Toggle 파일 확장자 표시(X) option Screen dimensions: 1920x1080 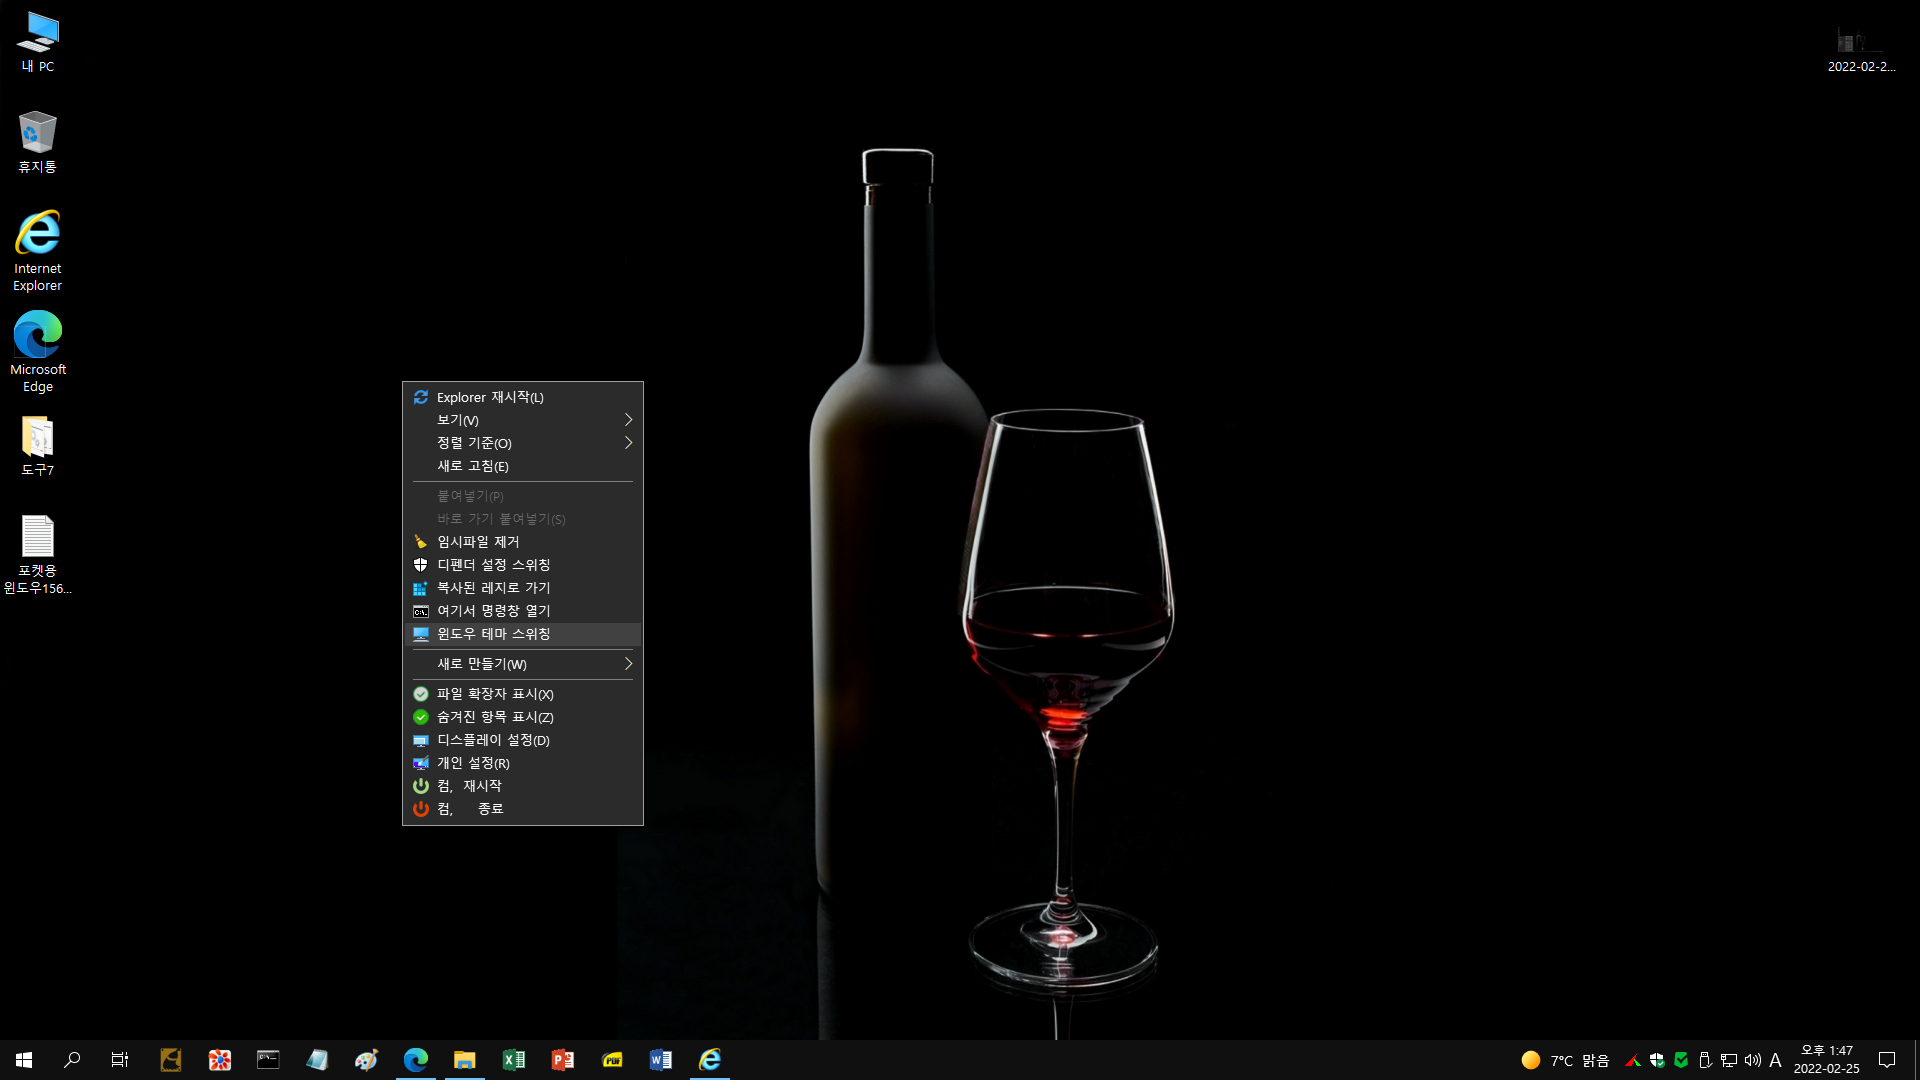click(523, 694)
